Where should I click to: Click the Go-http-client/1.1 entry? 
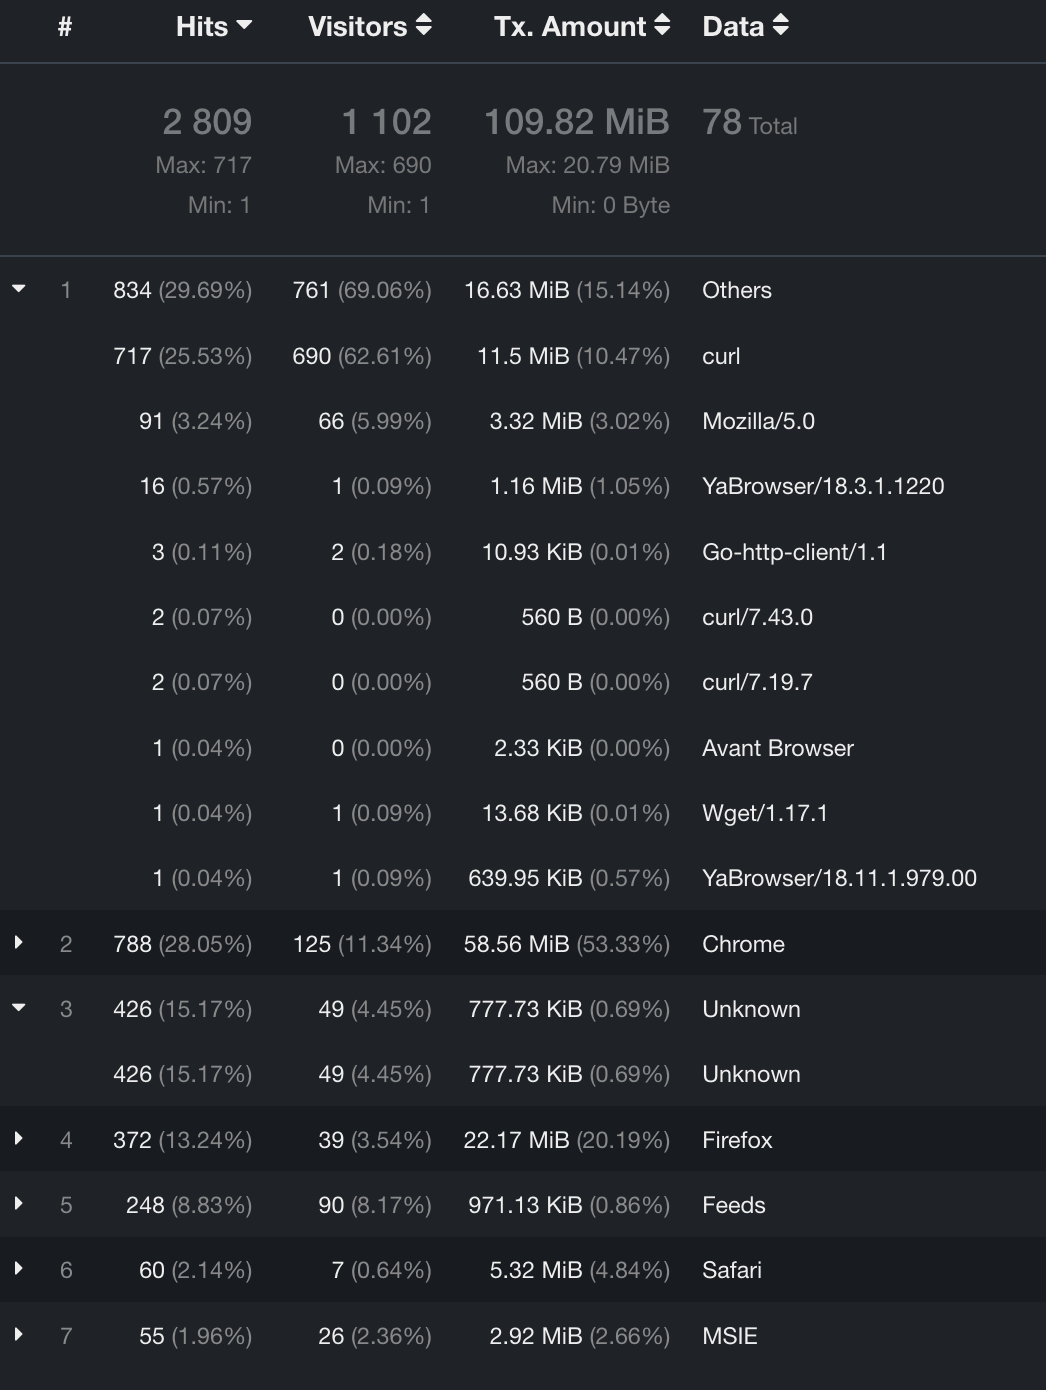[x=794, y=552]
